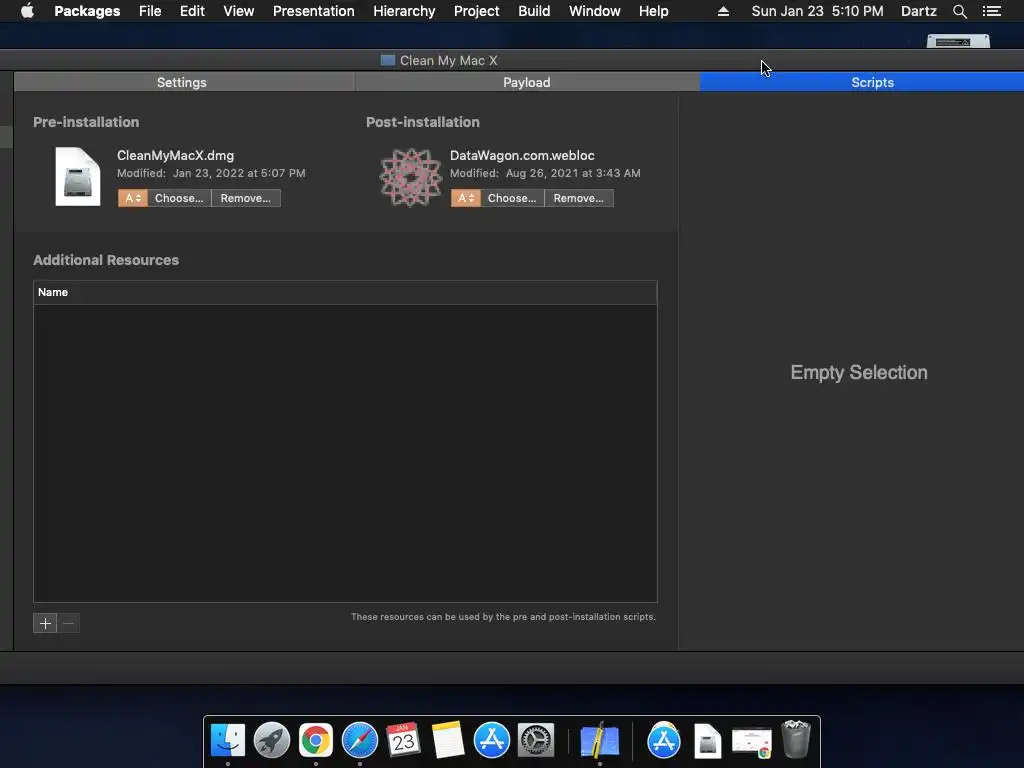Open App Store in Dock
This screenshot has height=768, width=1024.
pos(491,740)
